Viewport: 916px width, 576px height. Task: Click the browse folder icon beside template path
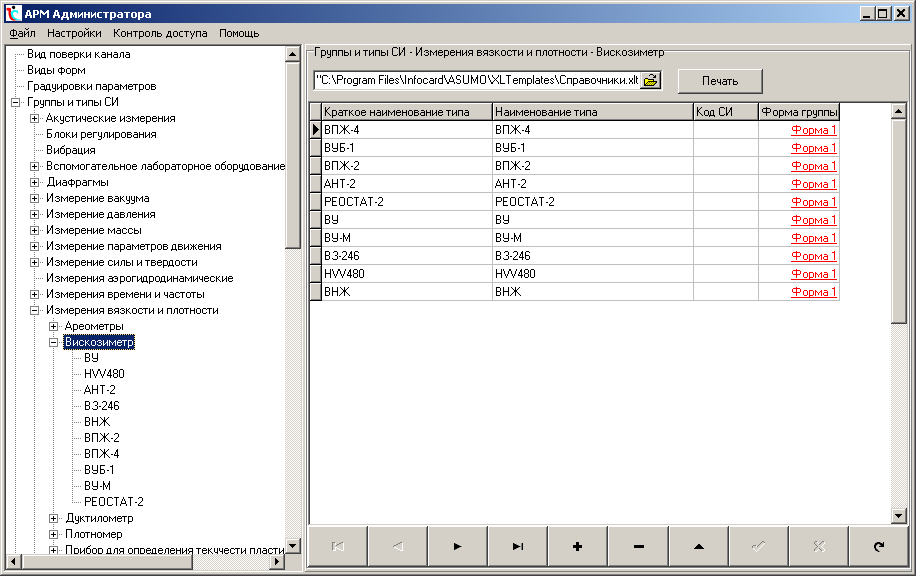pyautogui.click(x=650, y=80)
